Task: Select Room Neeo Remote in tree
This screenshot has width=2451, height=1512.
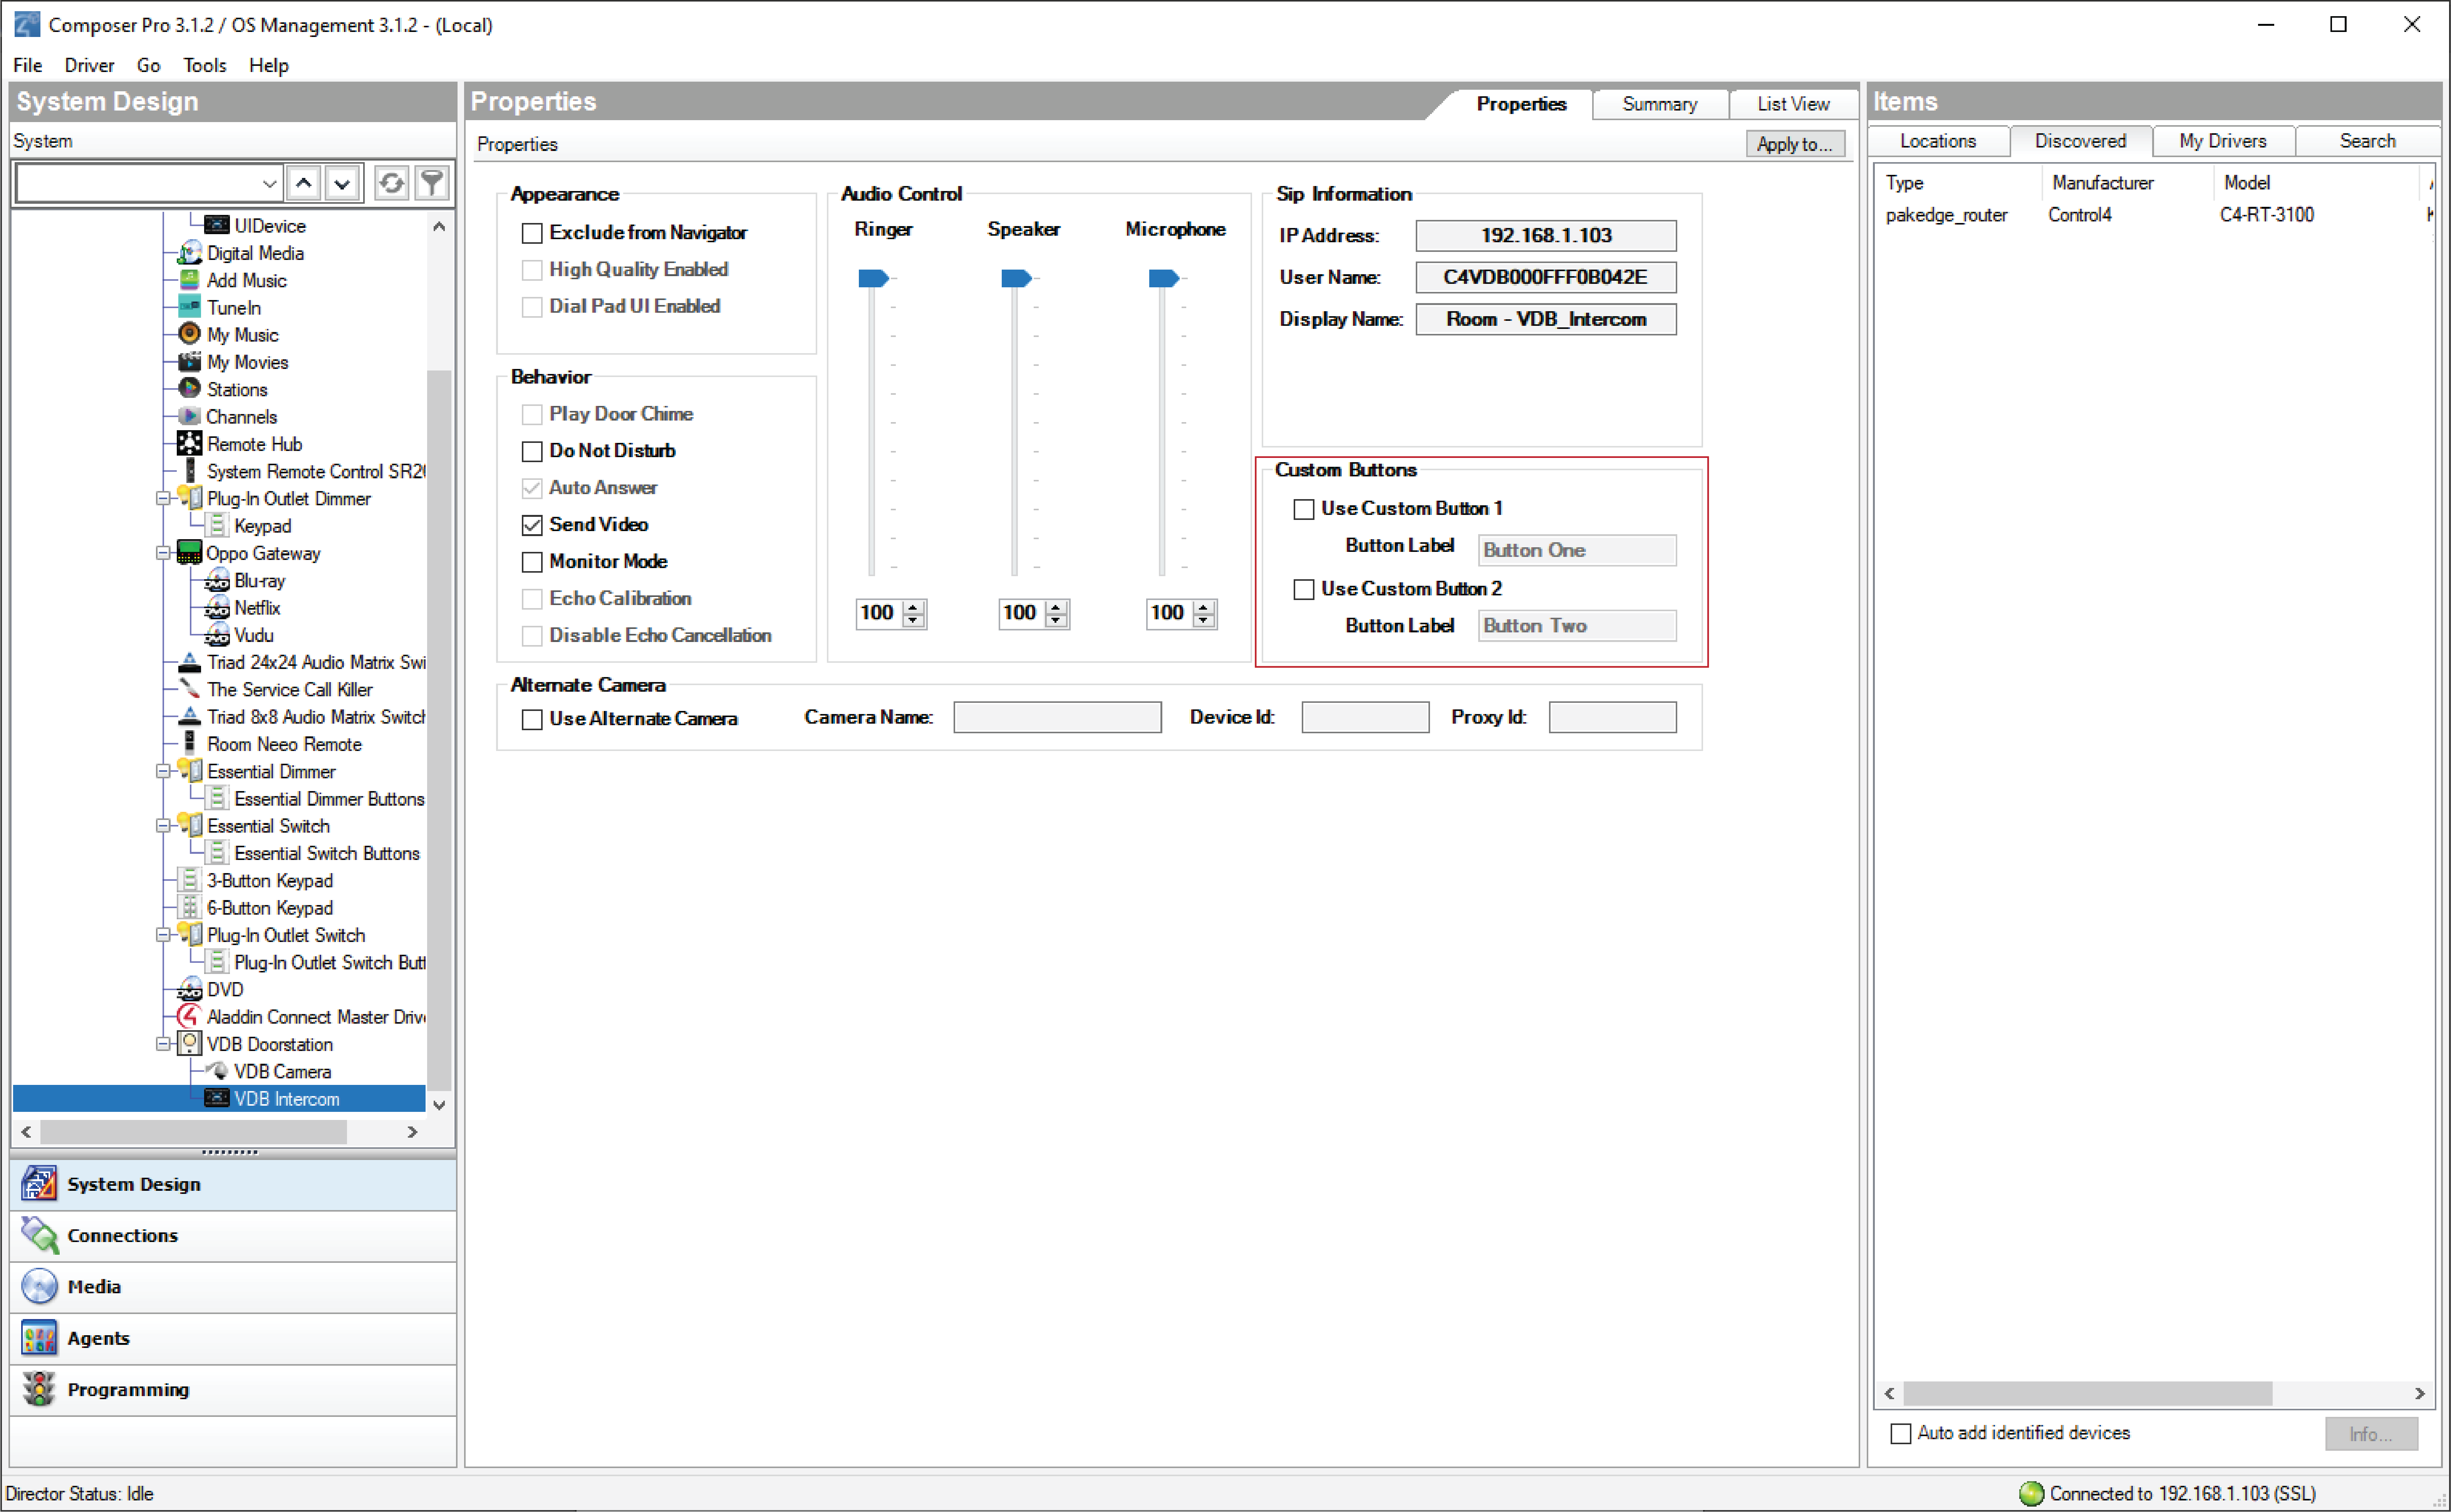Action: click(284, 744)
